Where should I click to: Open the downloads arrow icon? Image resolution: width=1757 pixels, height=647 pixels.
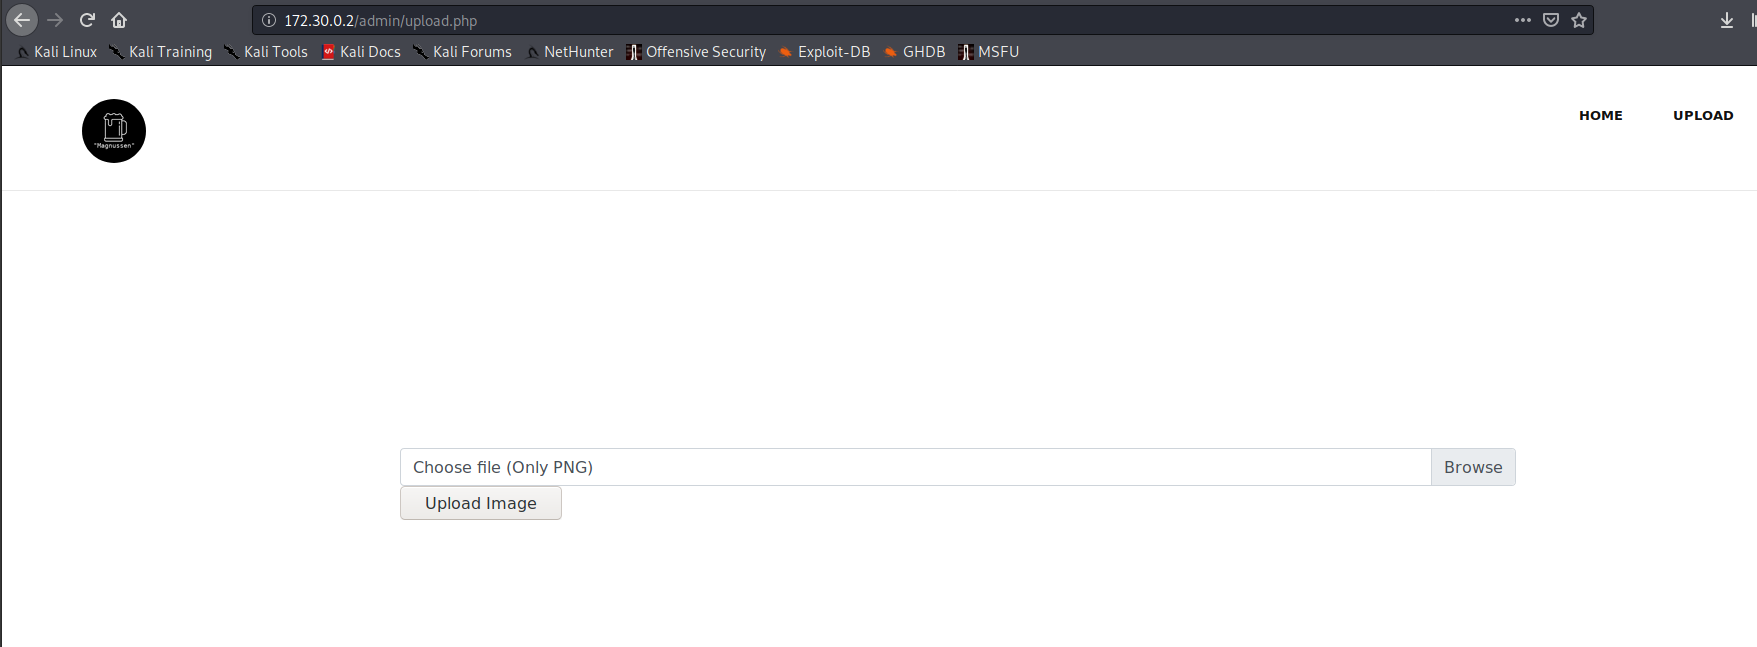[x=1727, y=20]
